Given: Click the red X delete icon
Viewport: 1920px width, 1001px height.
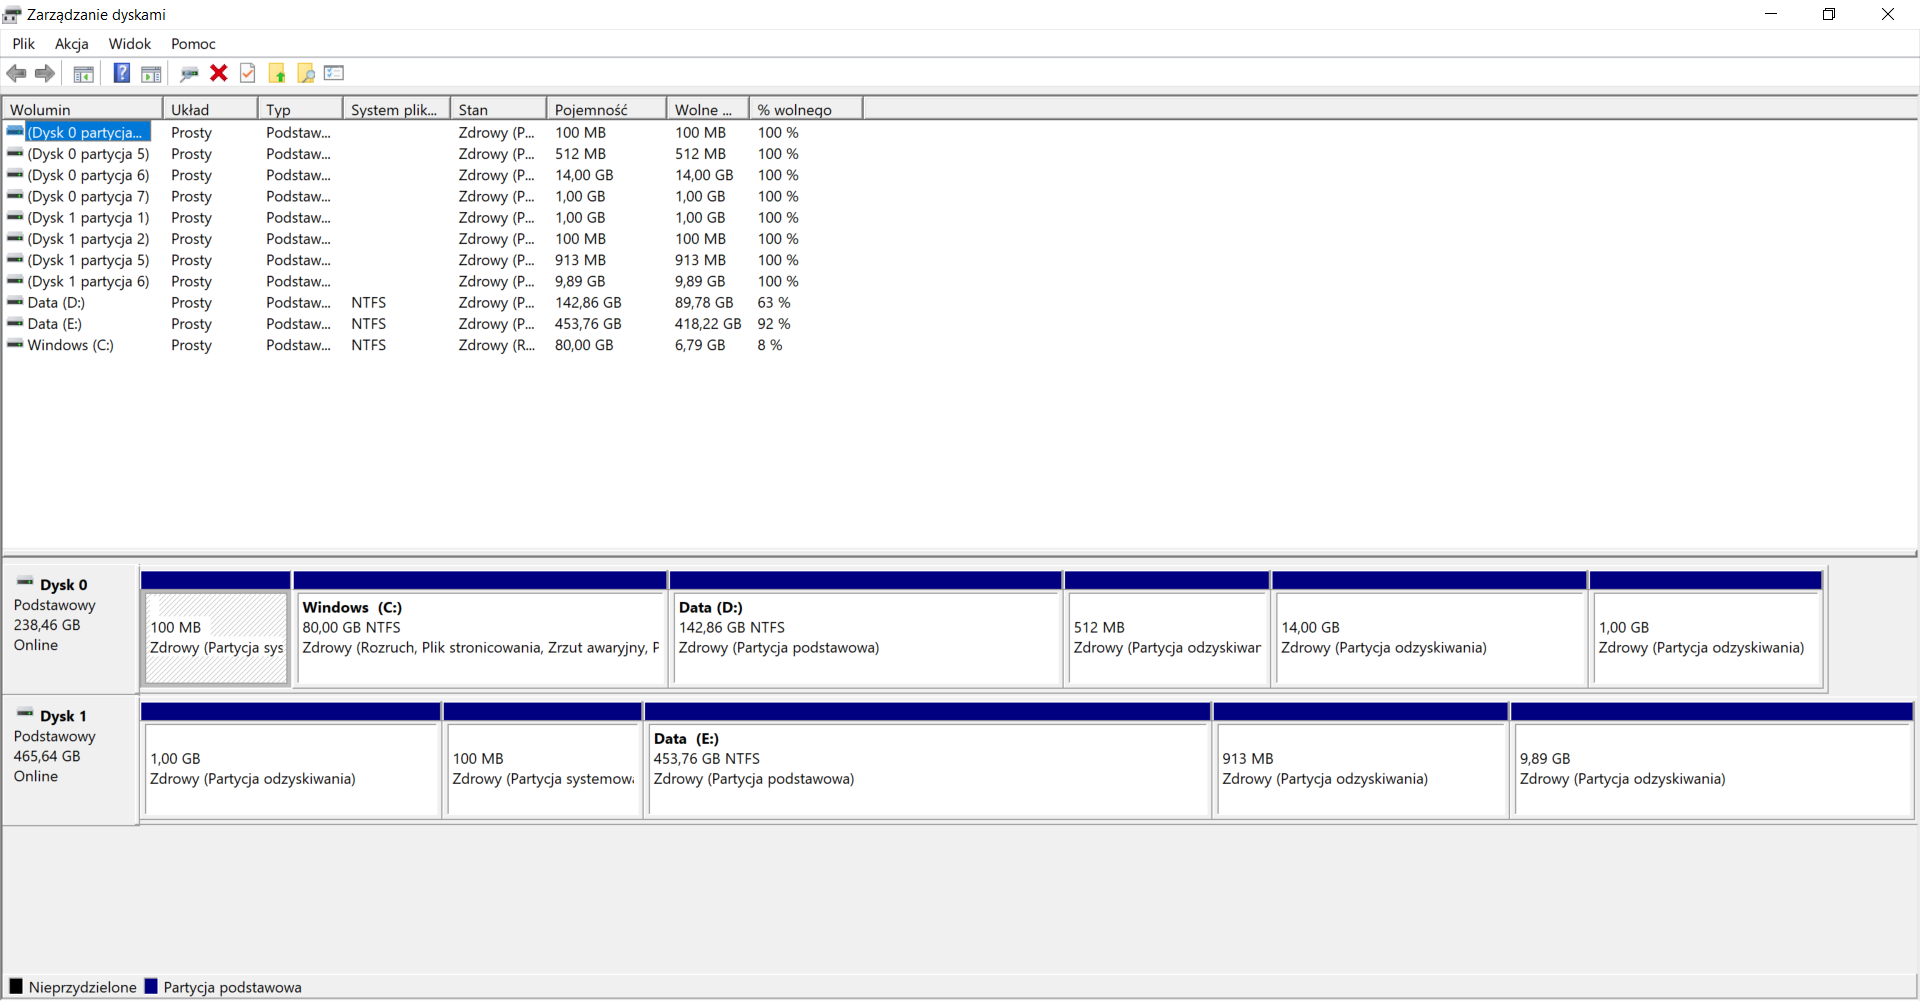Looking at the screenshot, I should [x=219, y=73].
